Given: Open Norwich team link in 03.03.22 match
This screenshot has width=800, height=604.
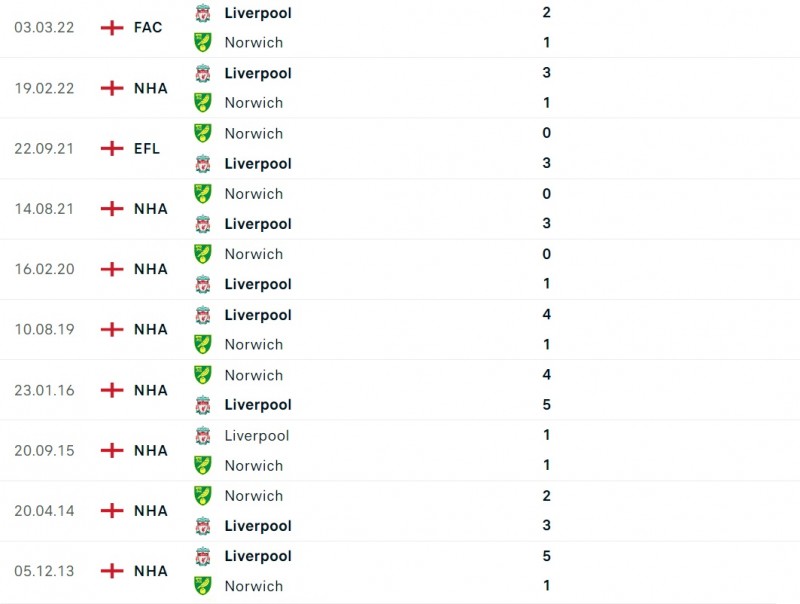Looking at the screenshot, I should tap(254, 43).
